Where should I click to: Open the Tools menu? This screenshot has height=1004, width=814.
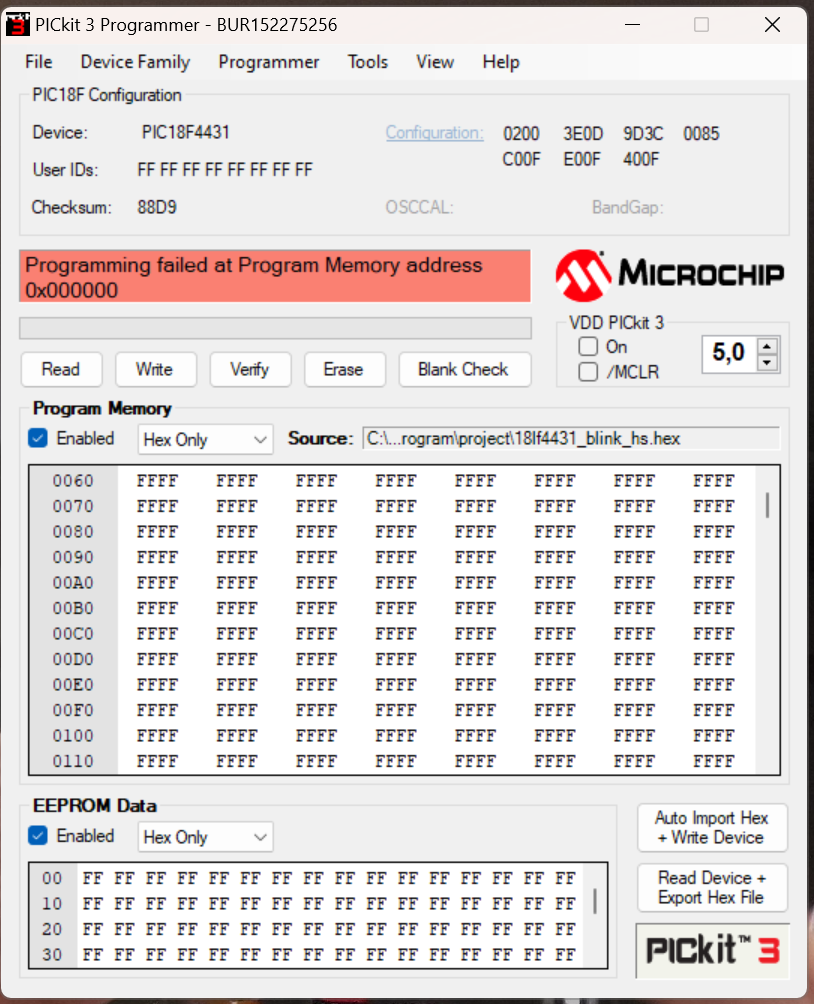[368, 62]
